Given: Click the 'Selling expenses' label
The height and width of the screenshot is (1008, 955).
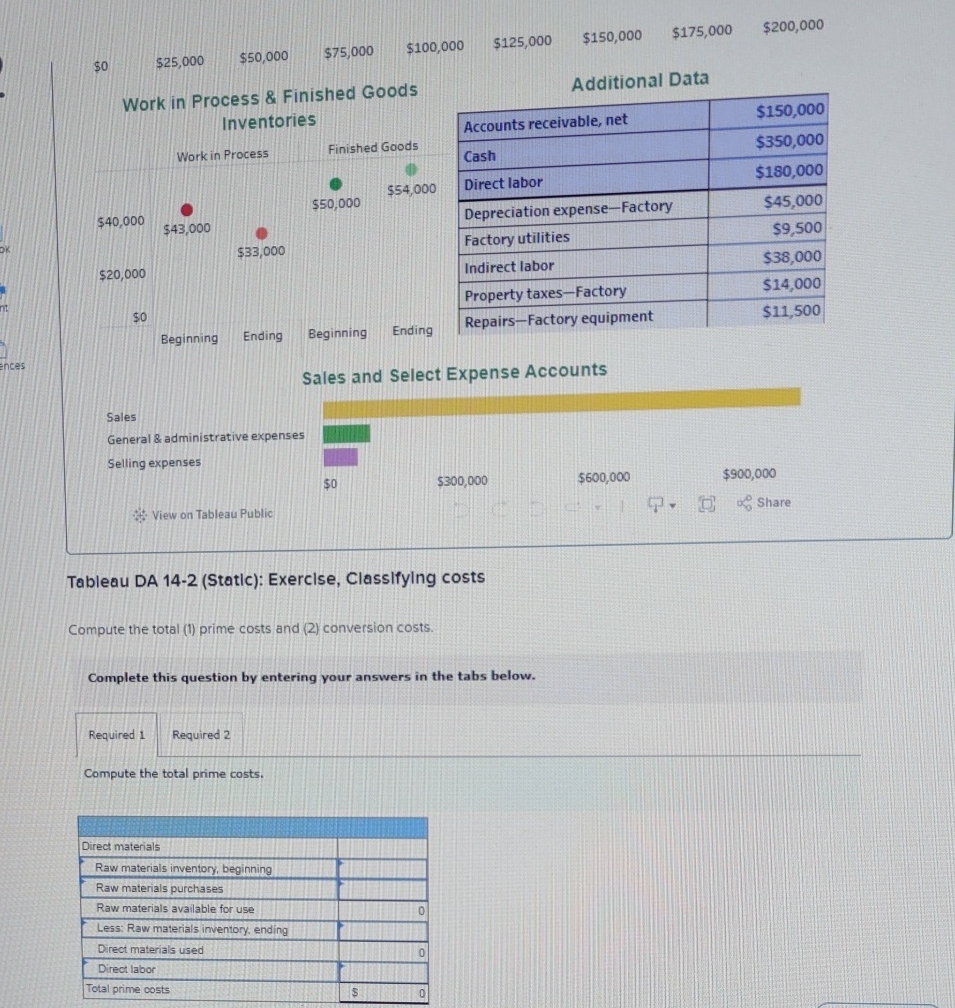Looking at the screenshot, I should coord(154,463).
